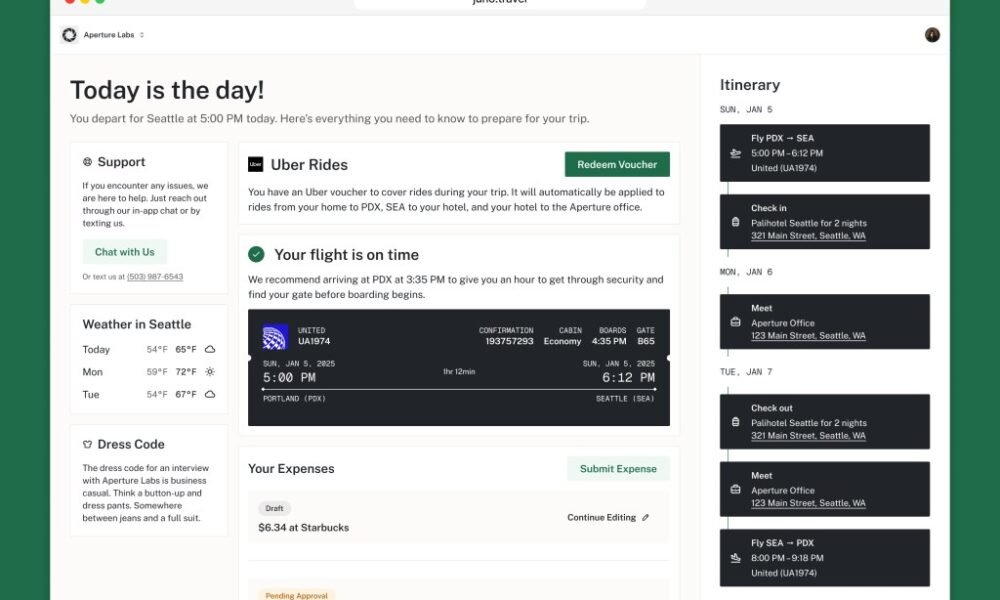This screenshot has width=1000, height=600.
Task: Submit a new expense
Action: [x=618, y=469]
